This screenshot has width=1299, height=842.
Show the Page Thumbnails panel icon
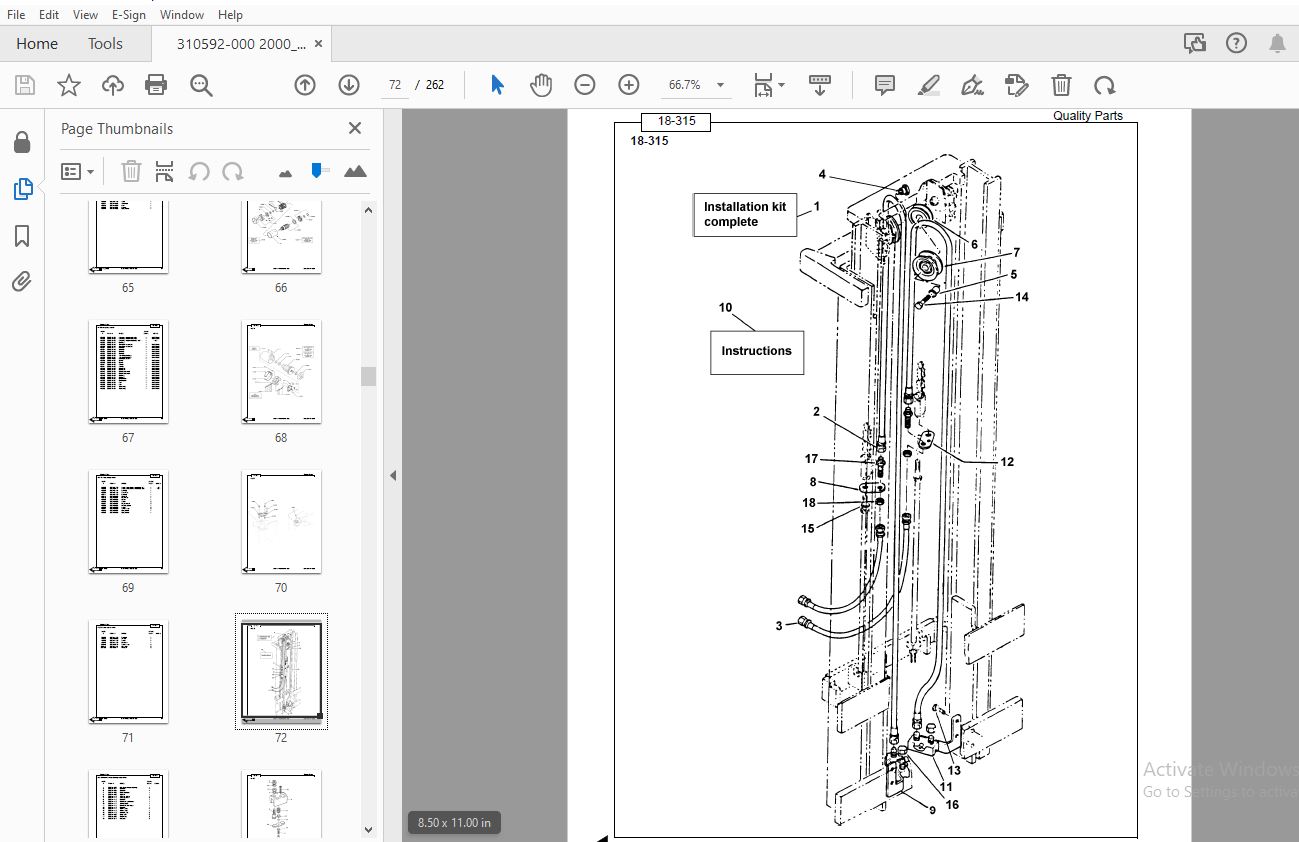coord(22,188)
